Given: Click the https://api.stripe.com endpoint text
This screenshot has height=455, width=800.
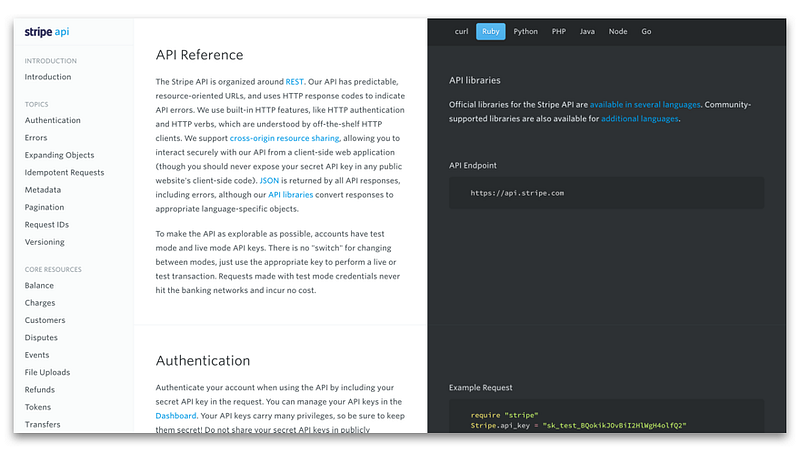Looking at the screenshot, I should click(517, 193).
